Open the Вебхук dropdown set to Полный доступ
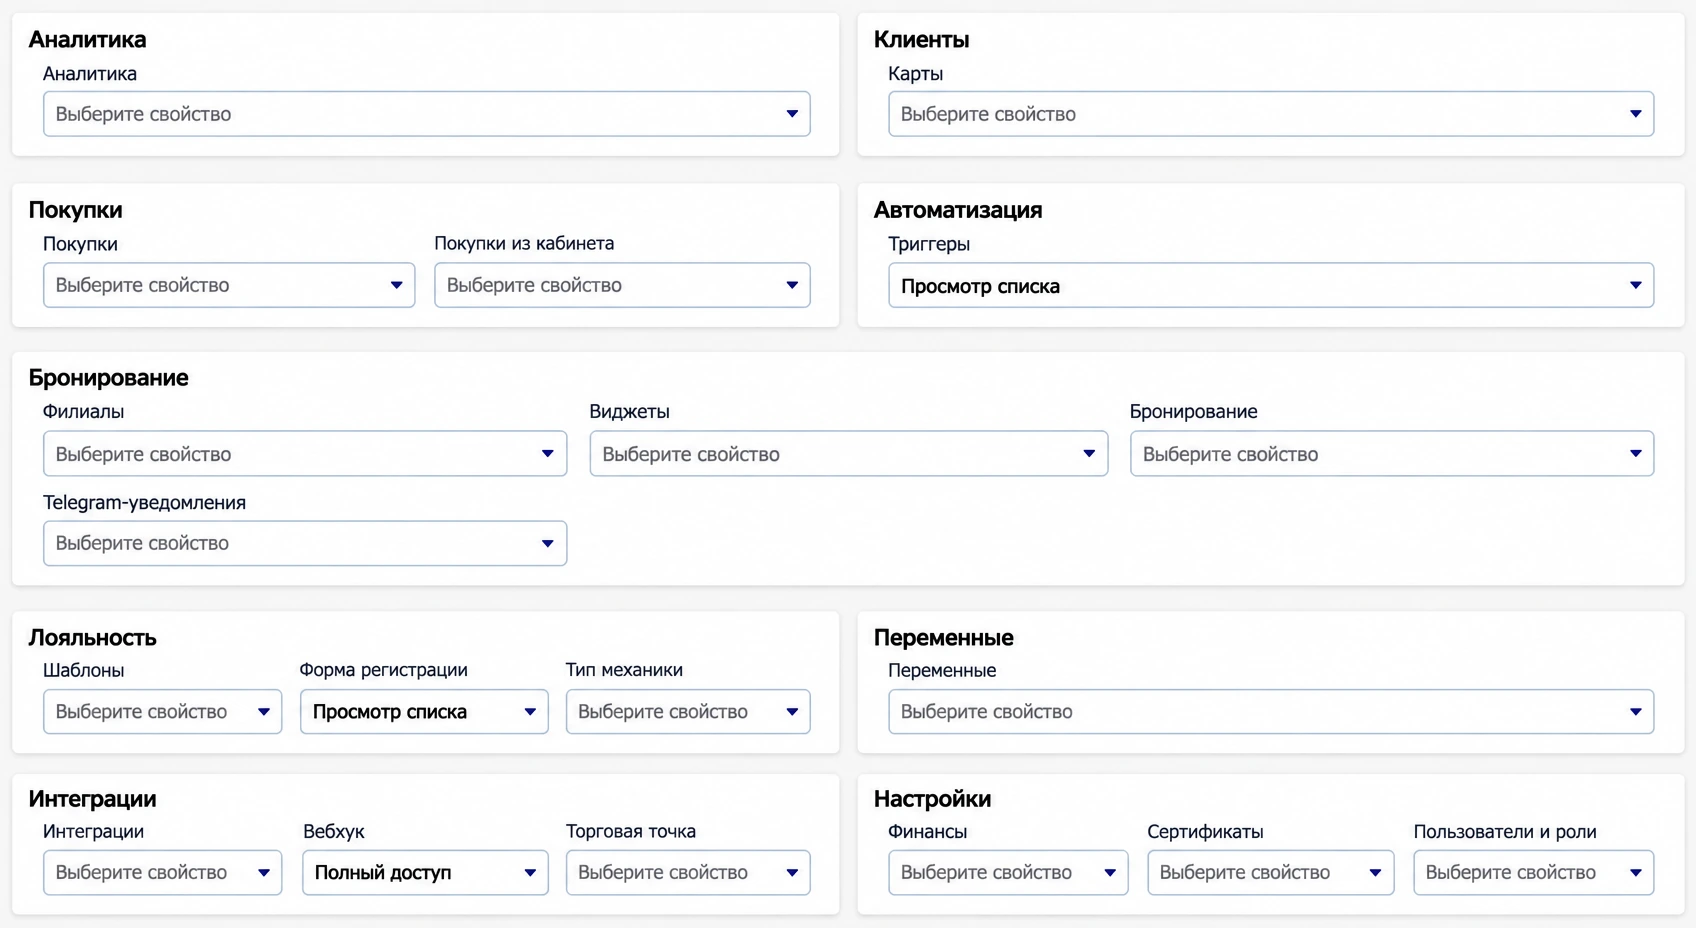Image resolution: width=1696 pixels, height=928 pixels. coord(425,873)
